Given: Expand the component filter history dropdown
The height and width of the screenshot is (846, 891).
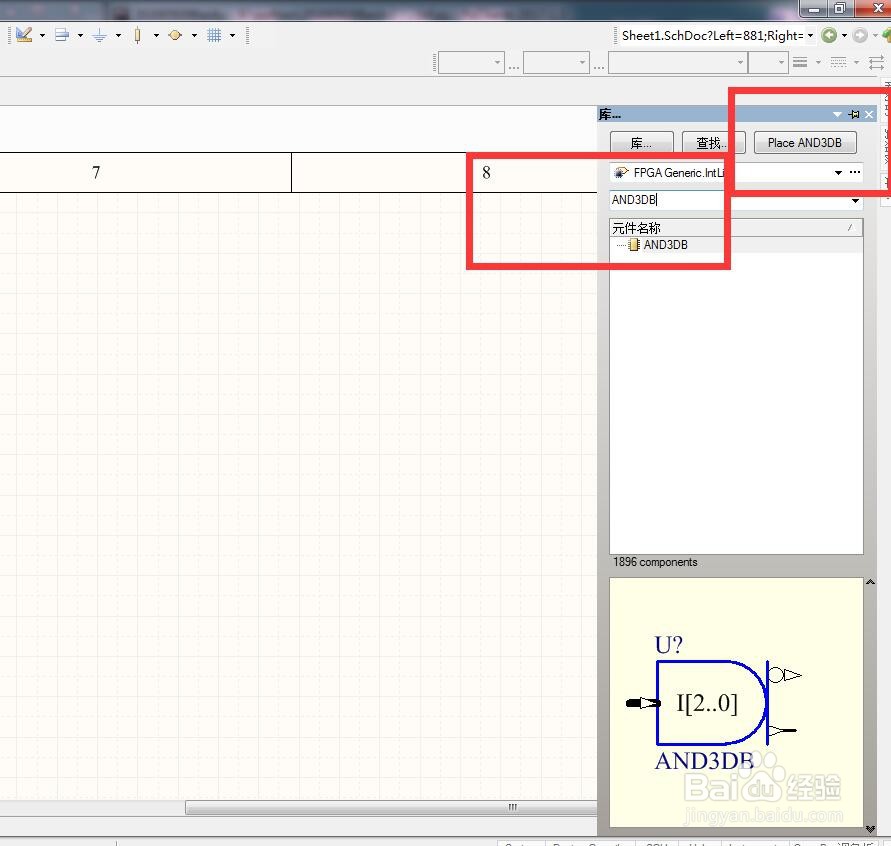Looking at the screenshot, I should coord(855,201).
